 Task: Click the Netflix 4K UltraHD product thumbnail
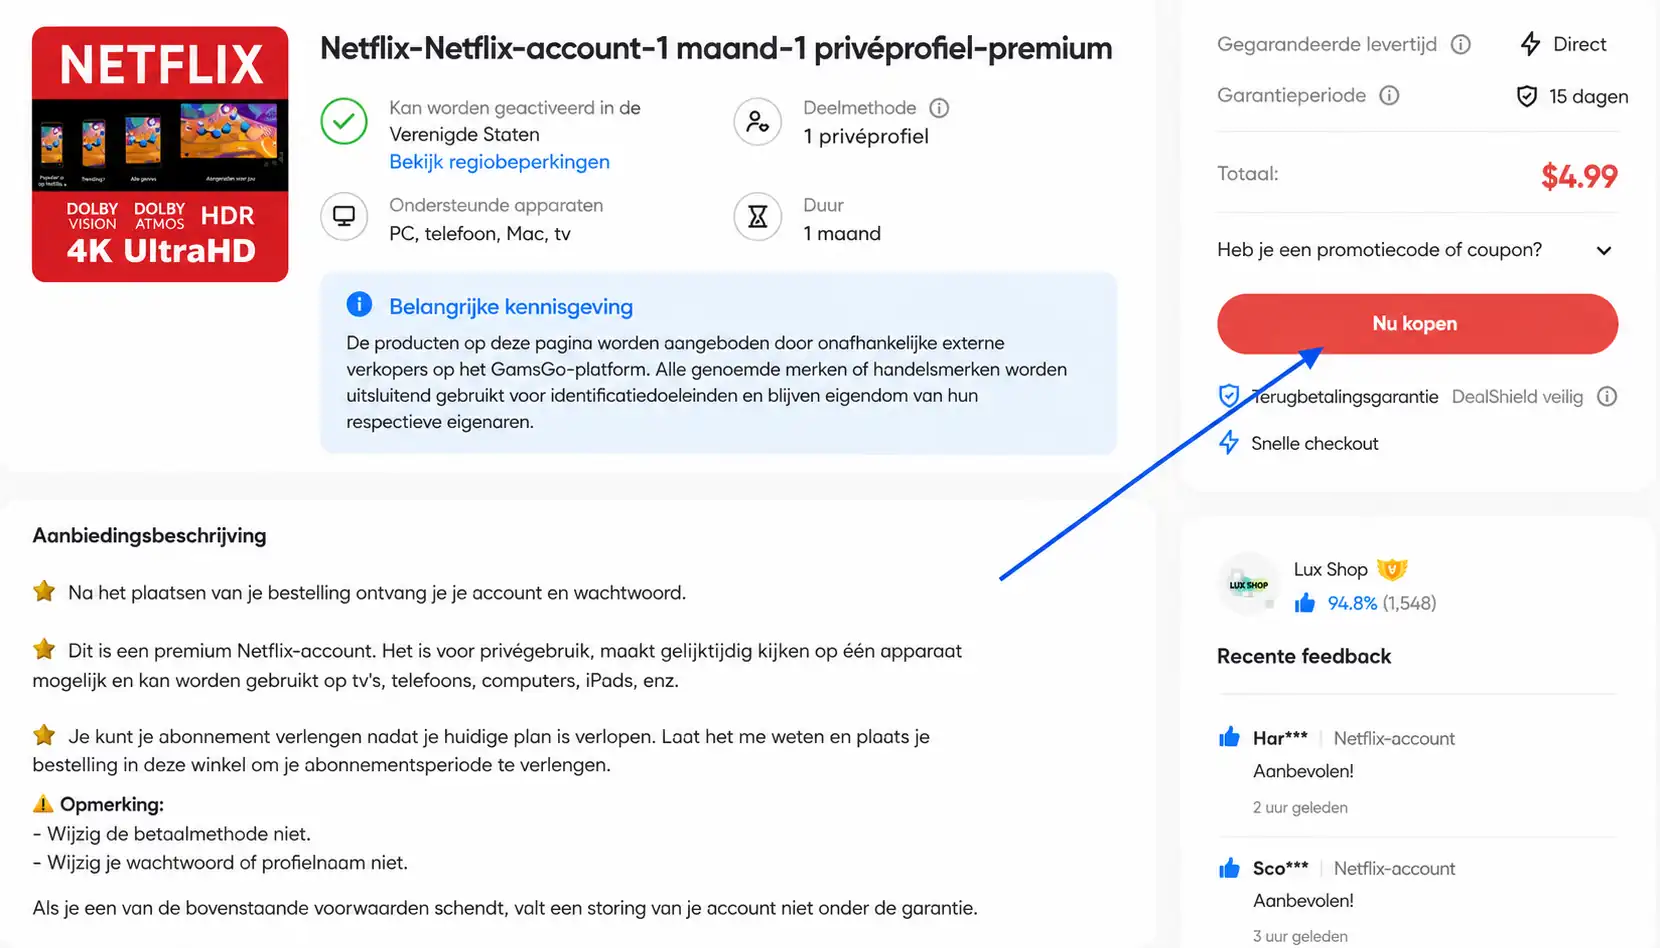[x=160, y=154]
